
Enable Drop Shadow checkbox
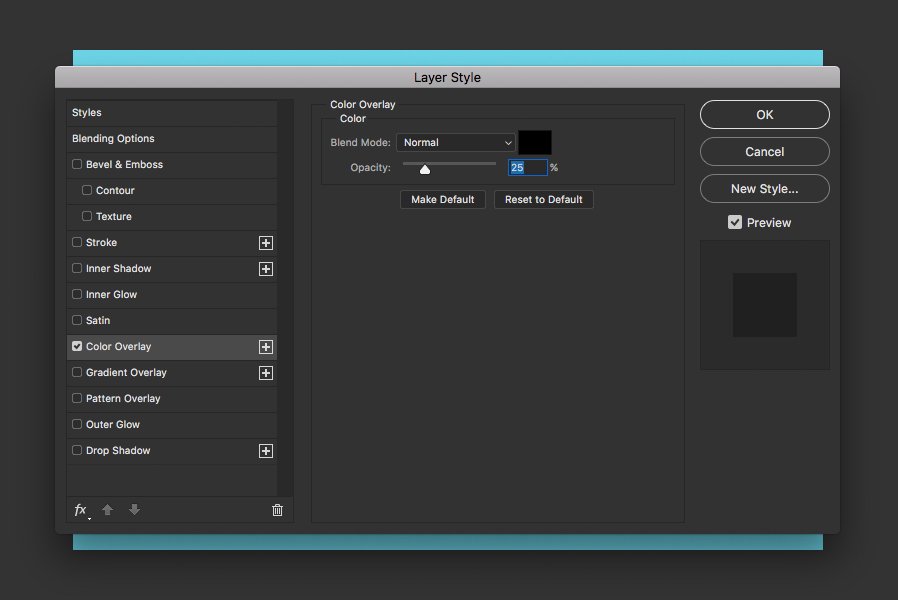(77, 450)
